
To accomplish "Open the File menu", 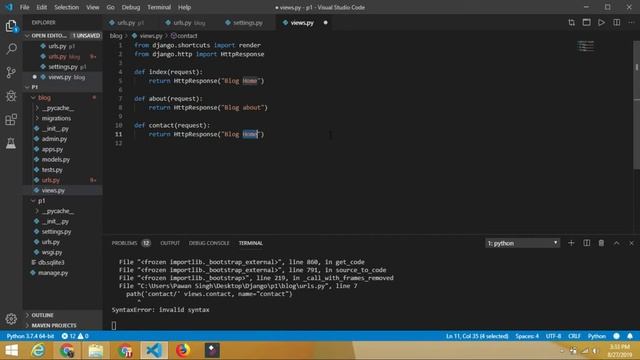I will point(24,7).
